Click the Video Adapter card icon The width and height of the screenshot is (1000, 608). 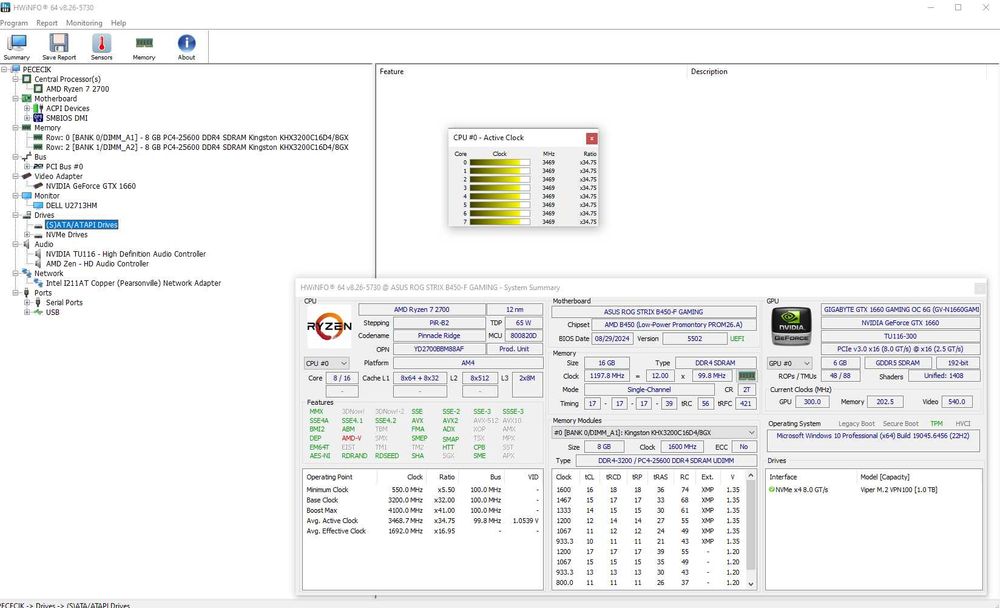27,176
